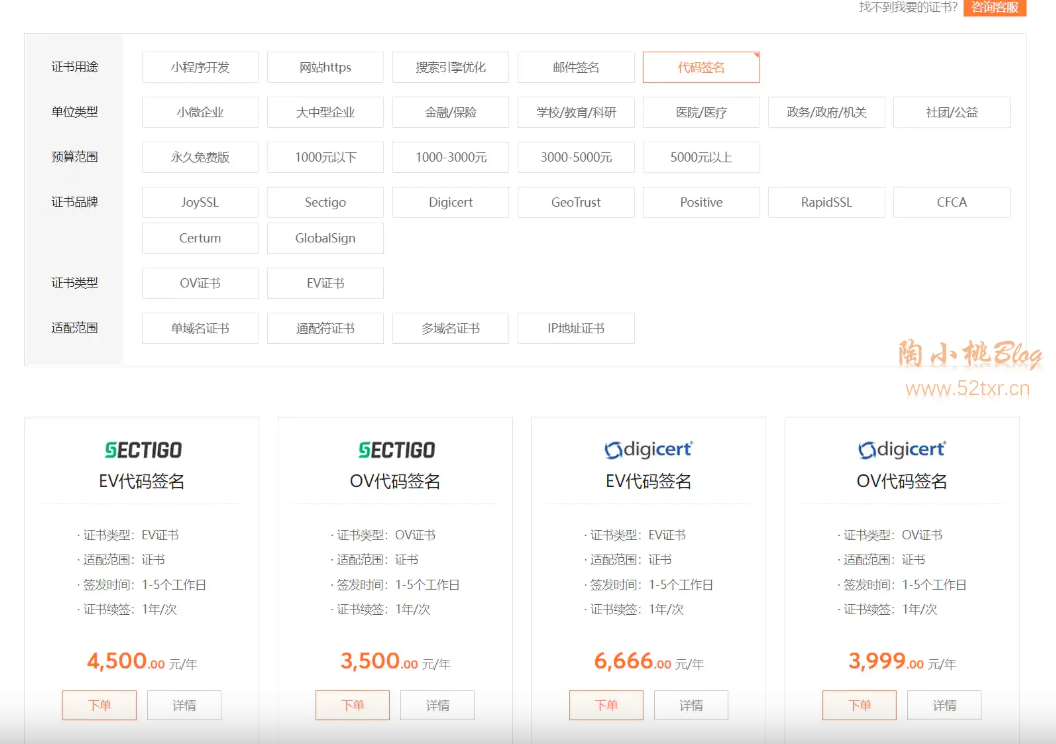1056x744 pixels.
Task: Click the 证书品牌 row label
Action: click(75, 202)
